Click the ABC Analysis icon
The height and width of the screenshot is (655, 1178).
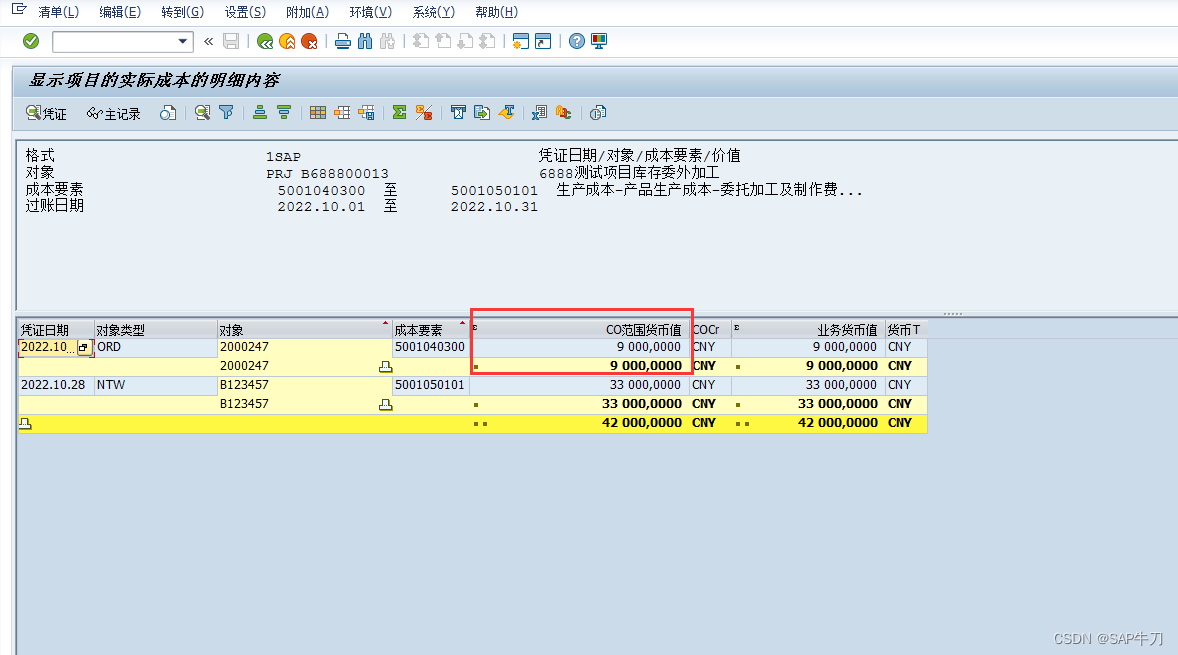563,113
